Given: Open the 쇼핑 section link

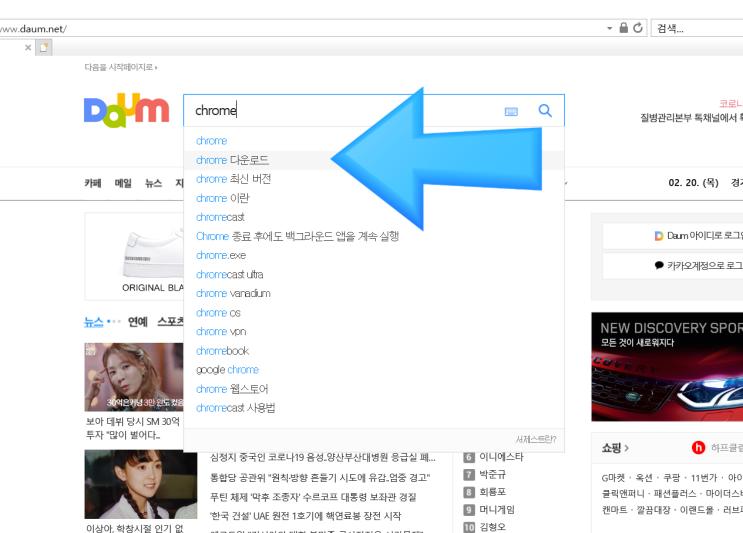Looking at the screenshot, I should click(615, 448).
